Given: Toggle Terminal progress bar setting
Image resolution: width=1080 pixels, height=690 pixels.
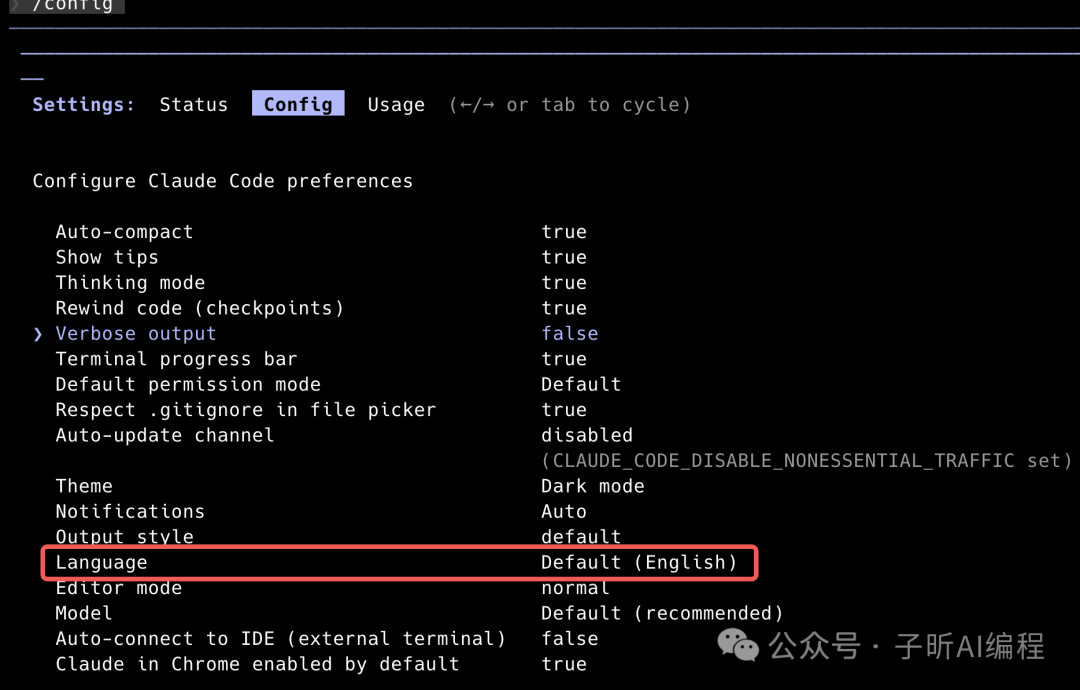Looking at the screenshot, I should 564,359.
